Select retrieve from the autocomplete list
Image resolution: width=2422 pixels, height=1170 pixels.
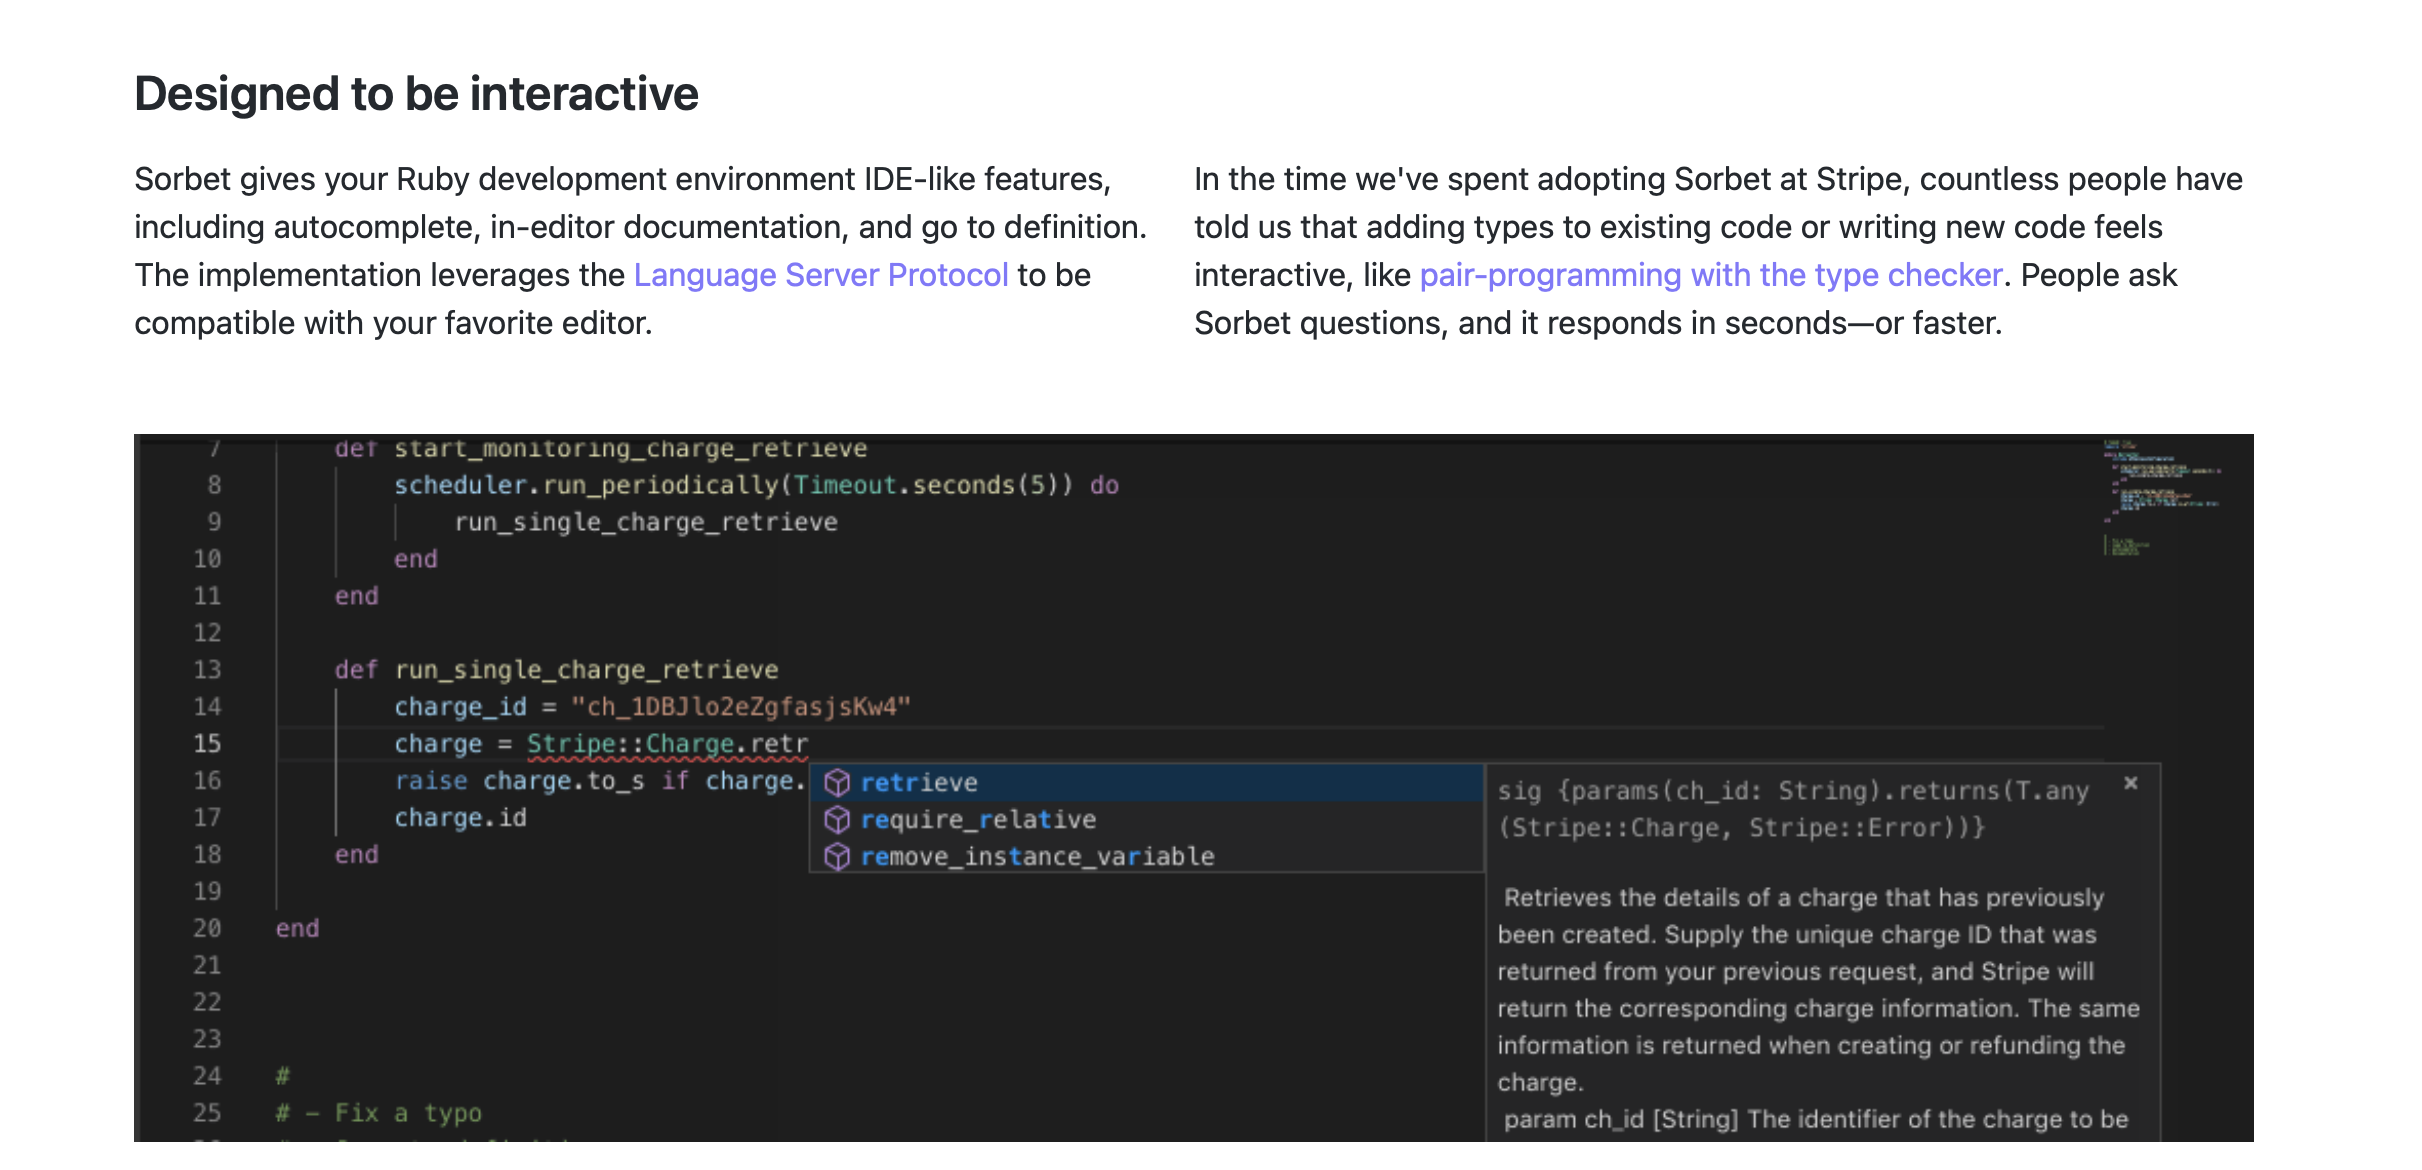[x=918, y=782]
